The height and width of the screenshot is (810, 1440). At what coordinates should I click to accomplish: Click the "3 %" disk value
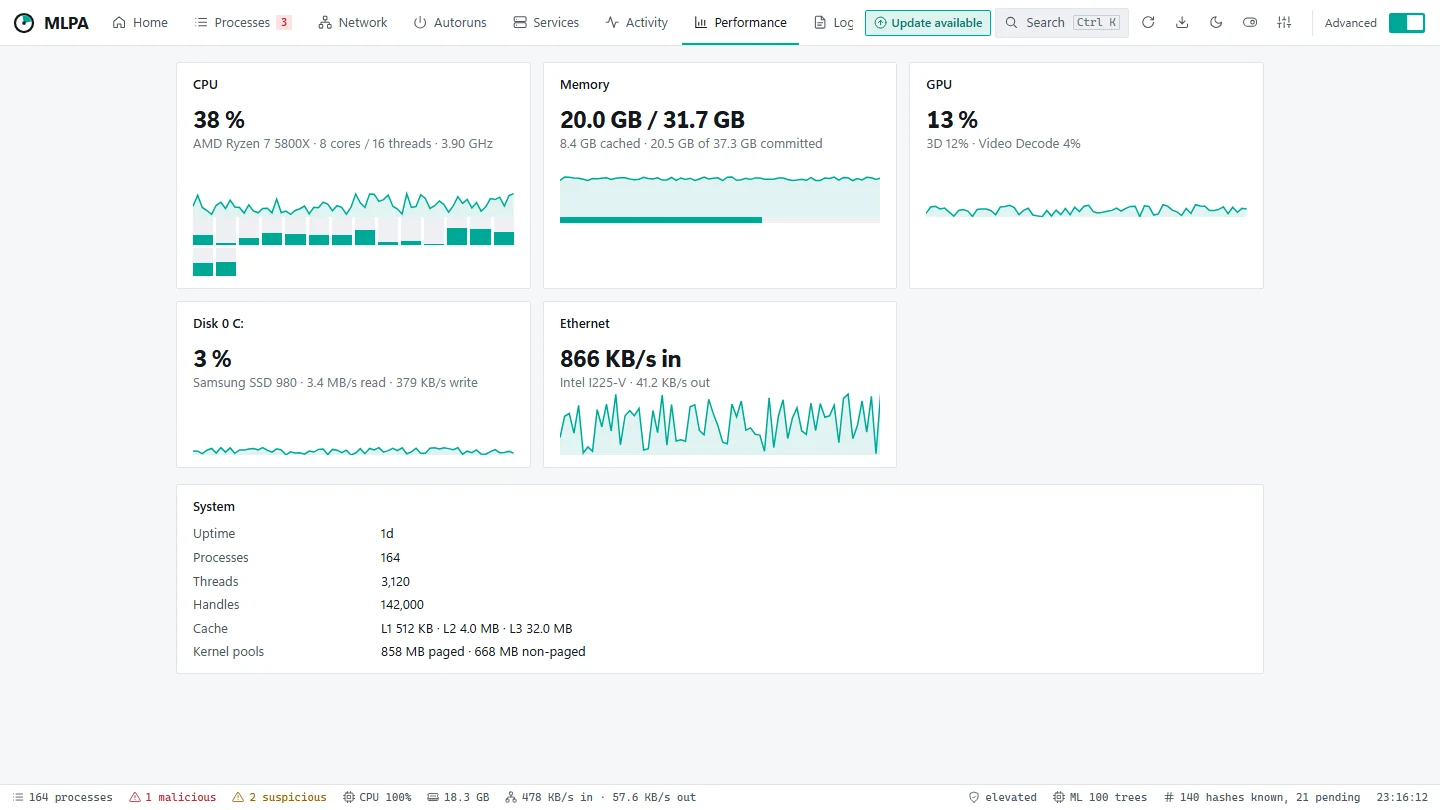coord(212,359)
